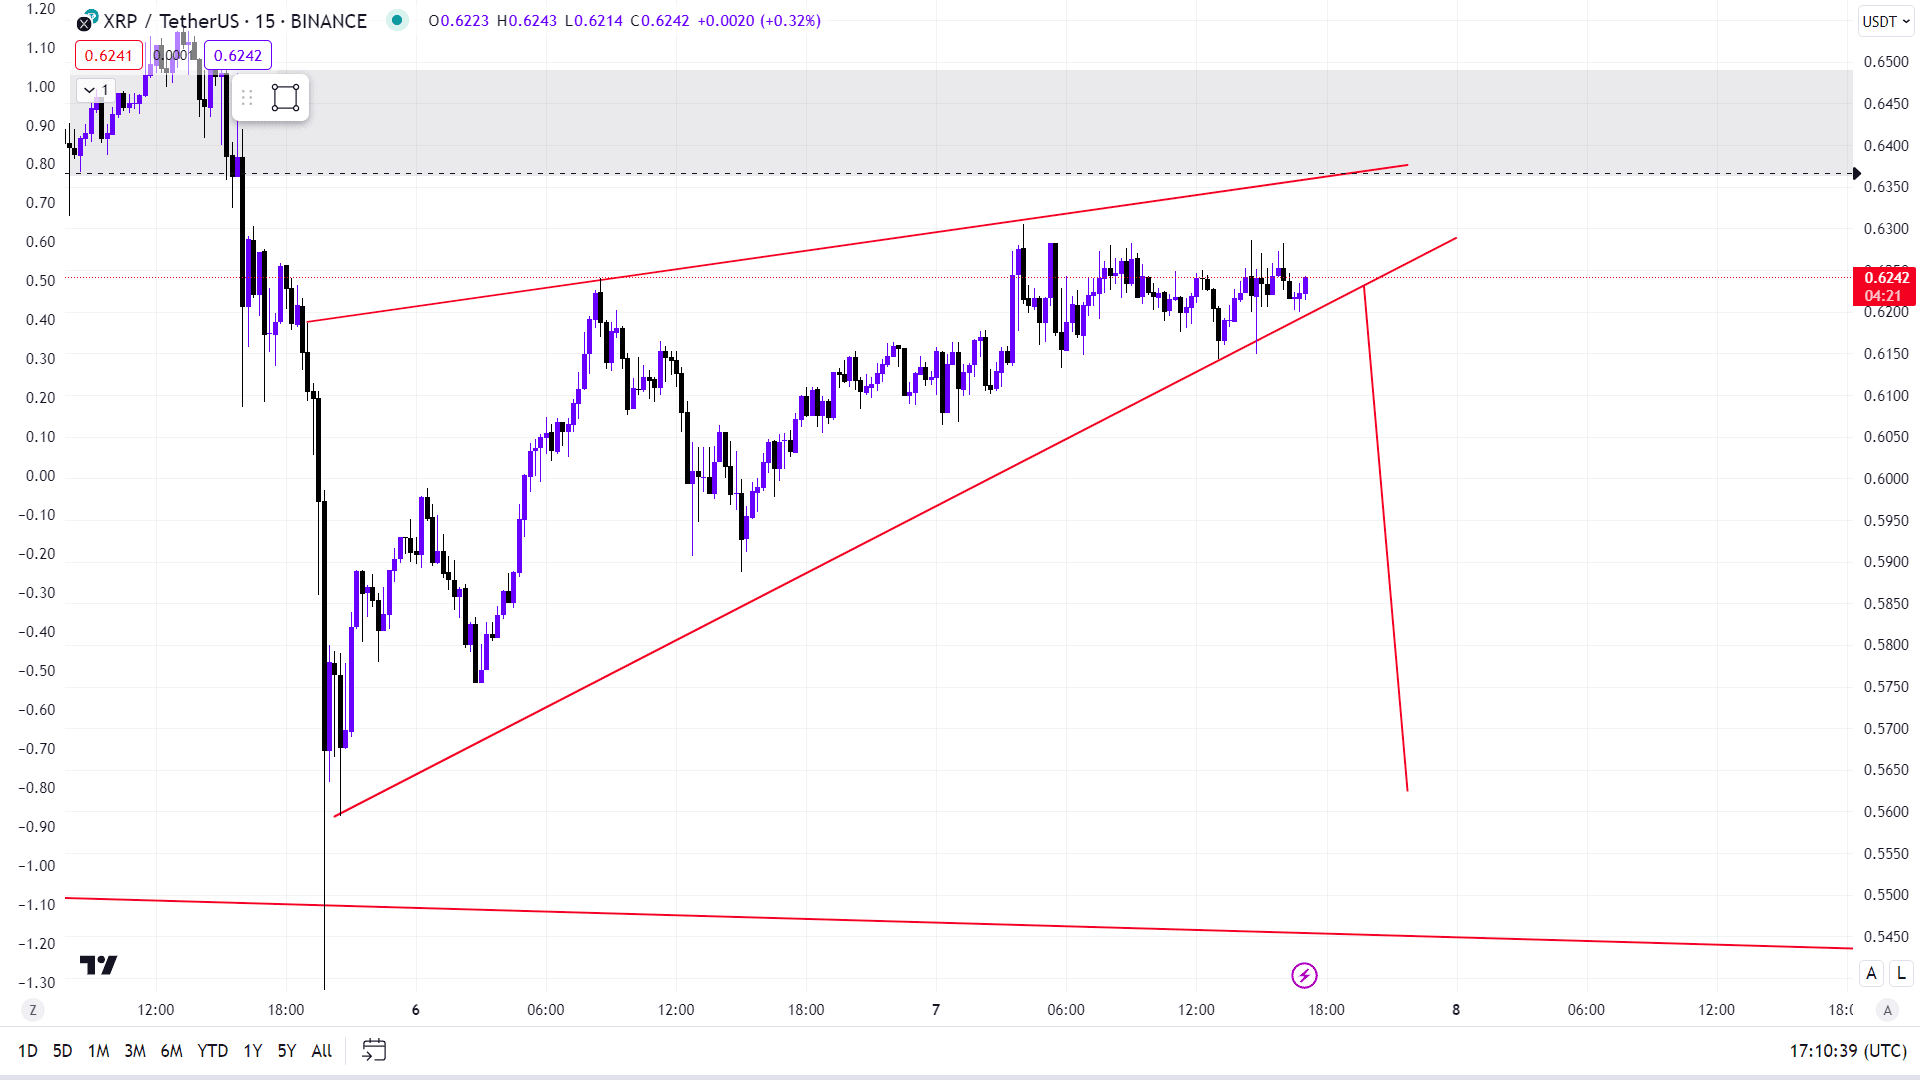The image size is (1920, 1080).
Task: Select the 5D time range
Action: (x=62, y=1051)
